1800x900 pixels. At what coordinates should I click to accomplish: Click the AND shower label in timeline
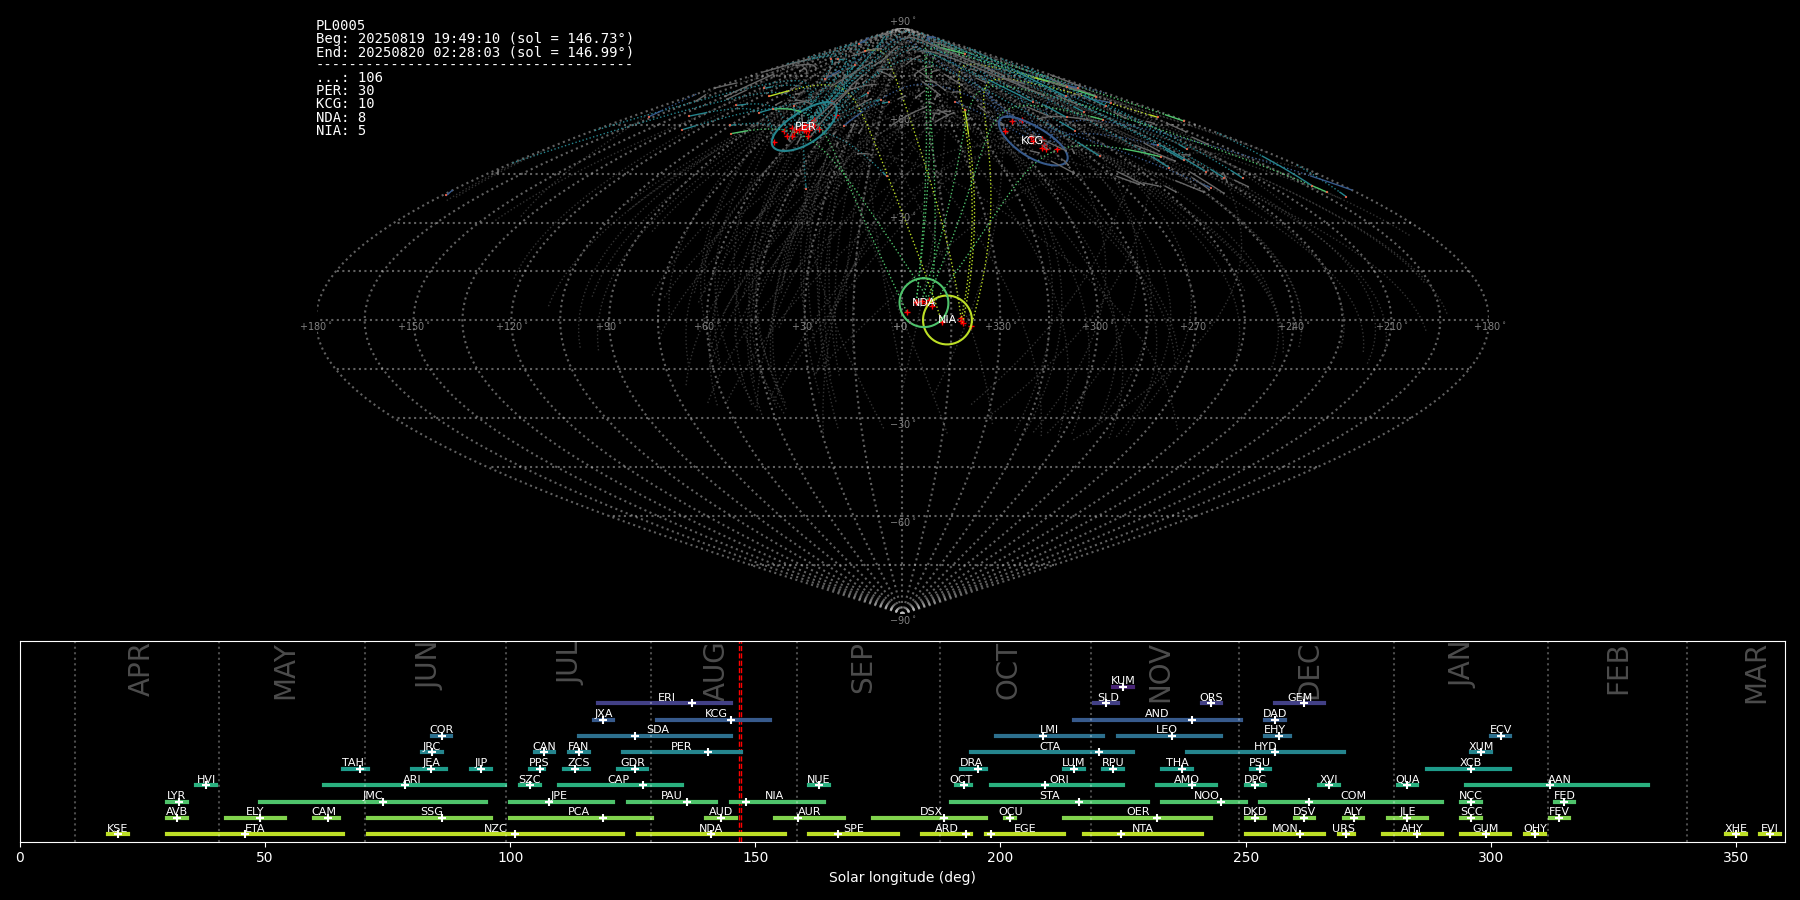[1157, 714]
